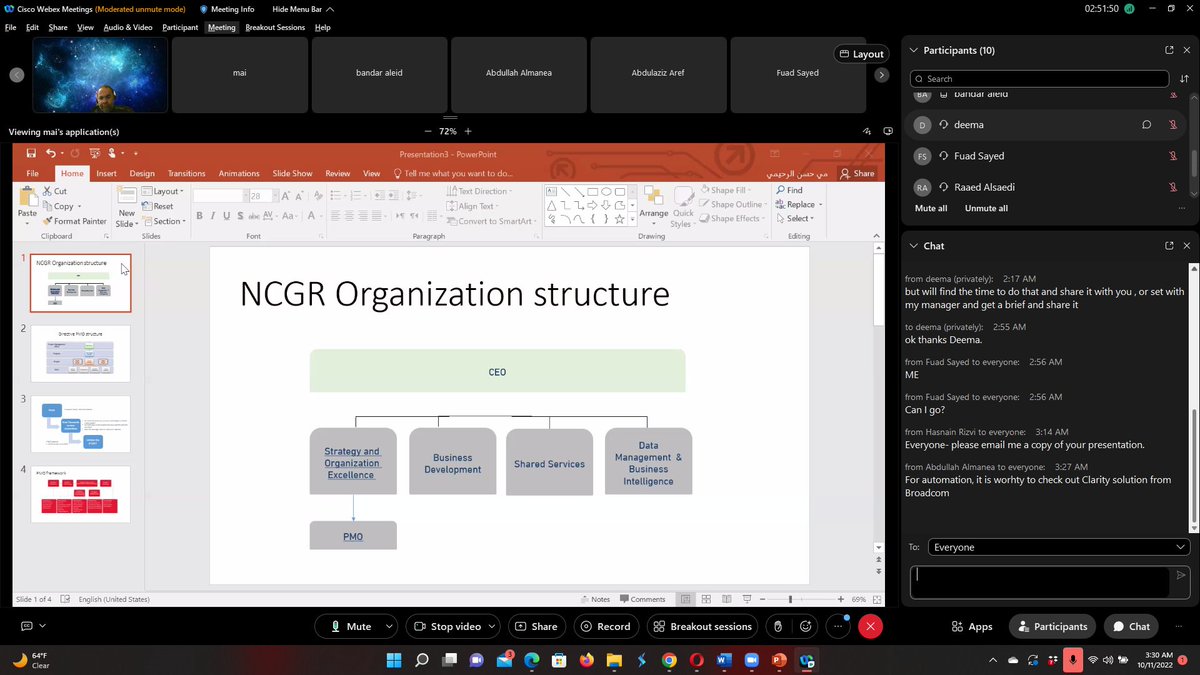Open the Webex Apps button
1200x675 pixels.
[x=972, y=626]
